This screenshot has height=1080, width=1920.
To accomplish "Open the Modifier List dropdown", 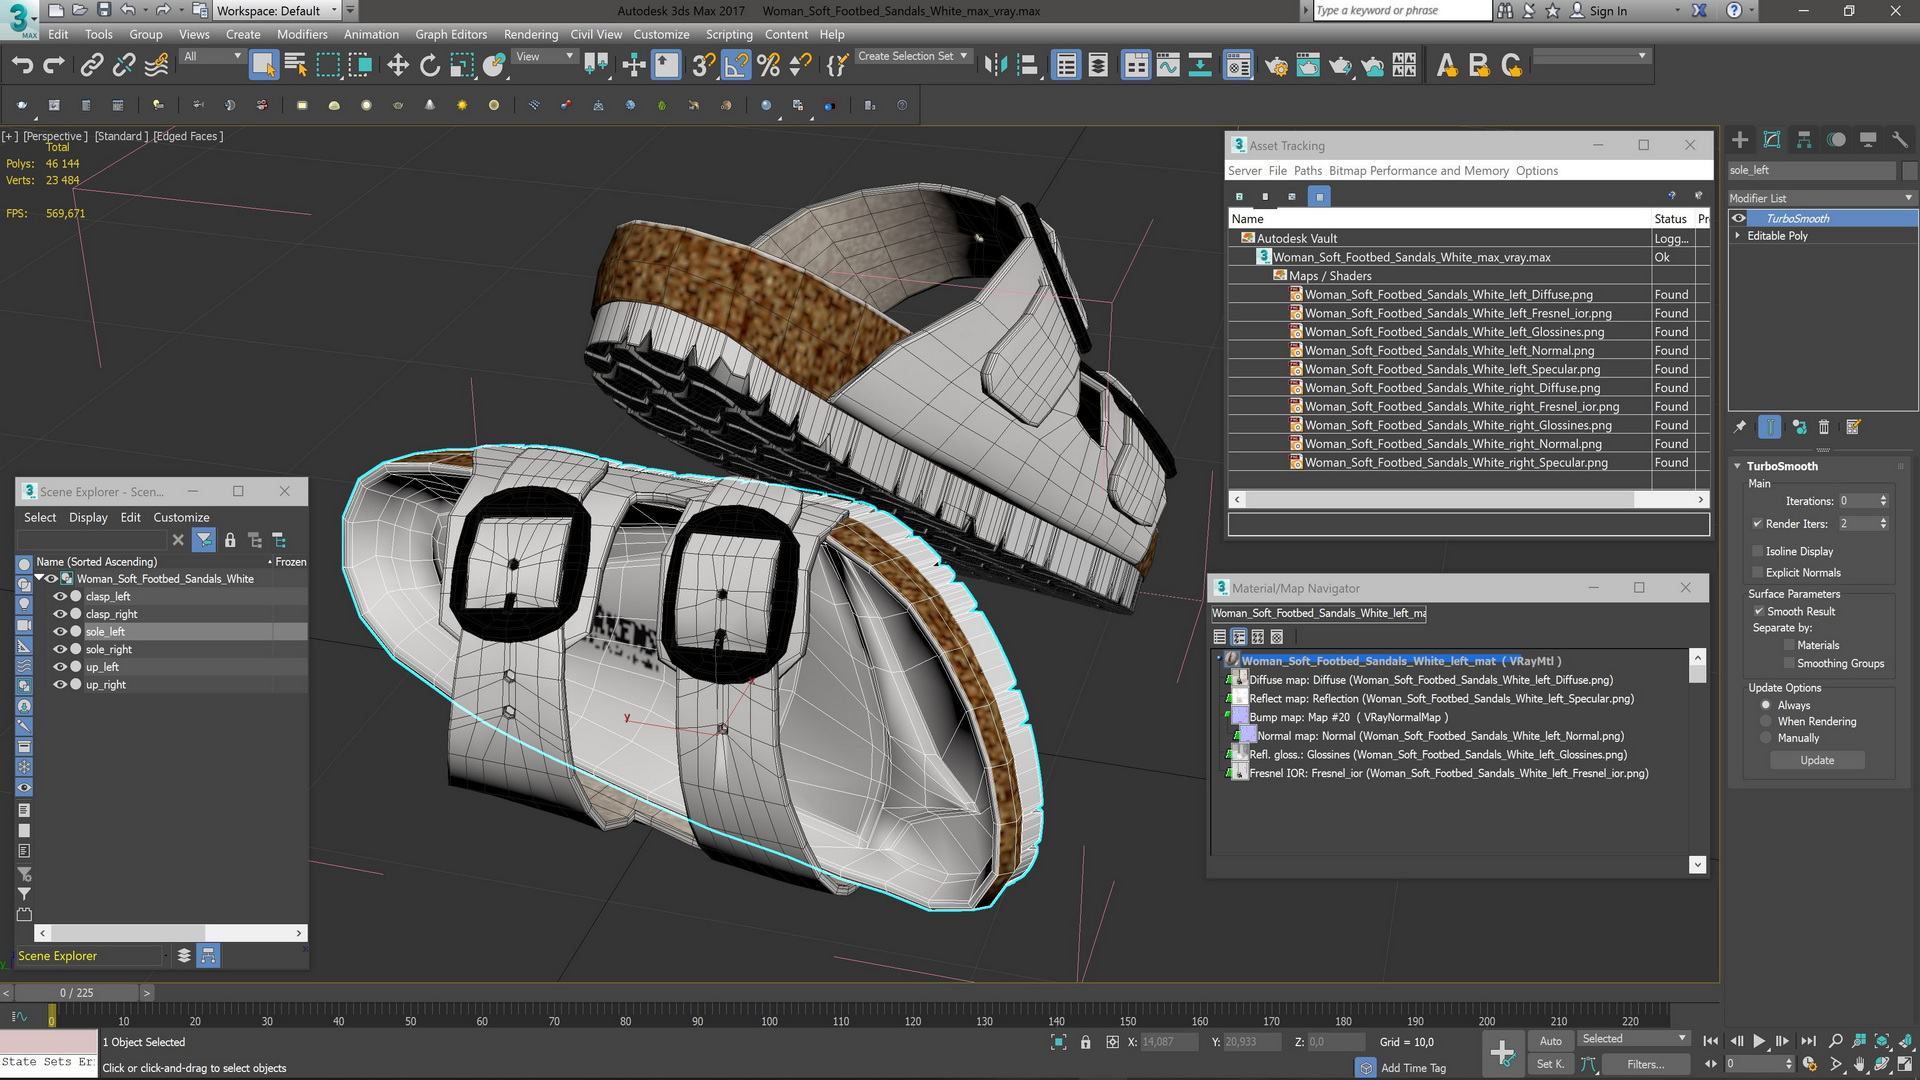I will coord(1822,198).
